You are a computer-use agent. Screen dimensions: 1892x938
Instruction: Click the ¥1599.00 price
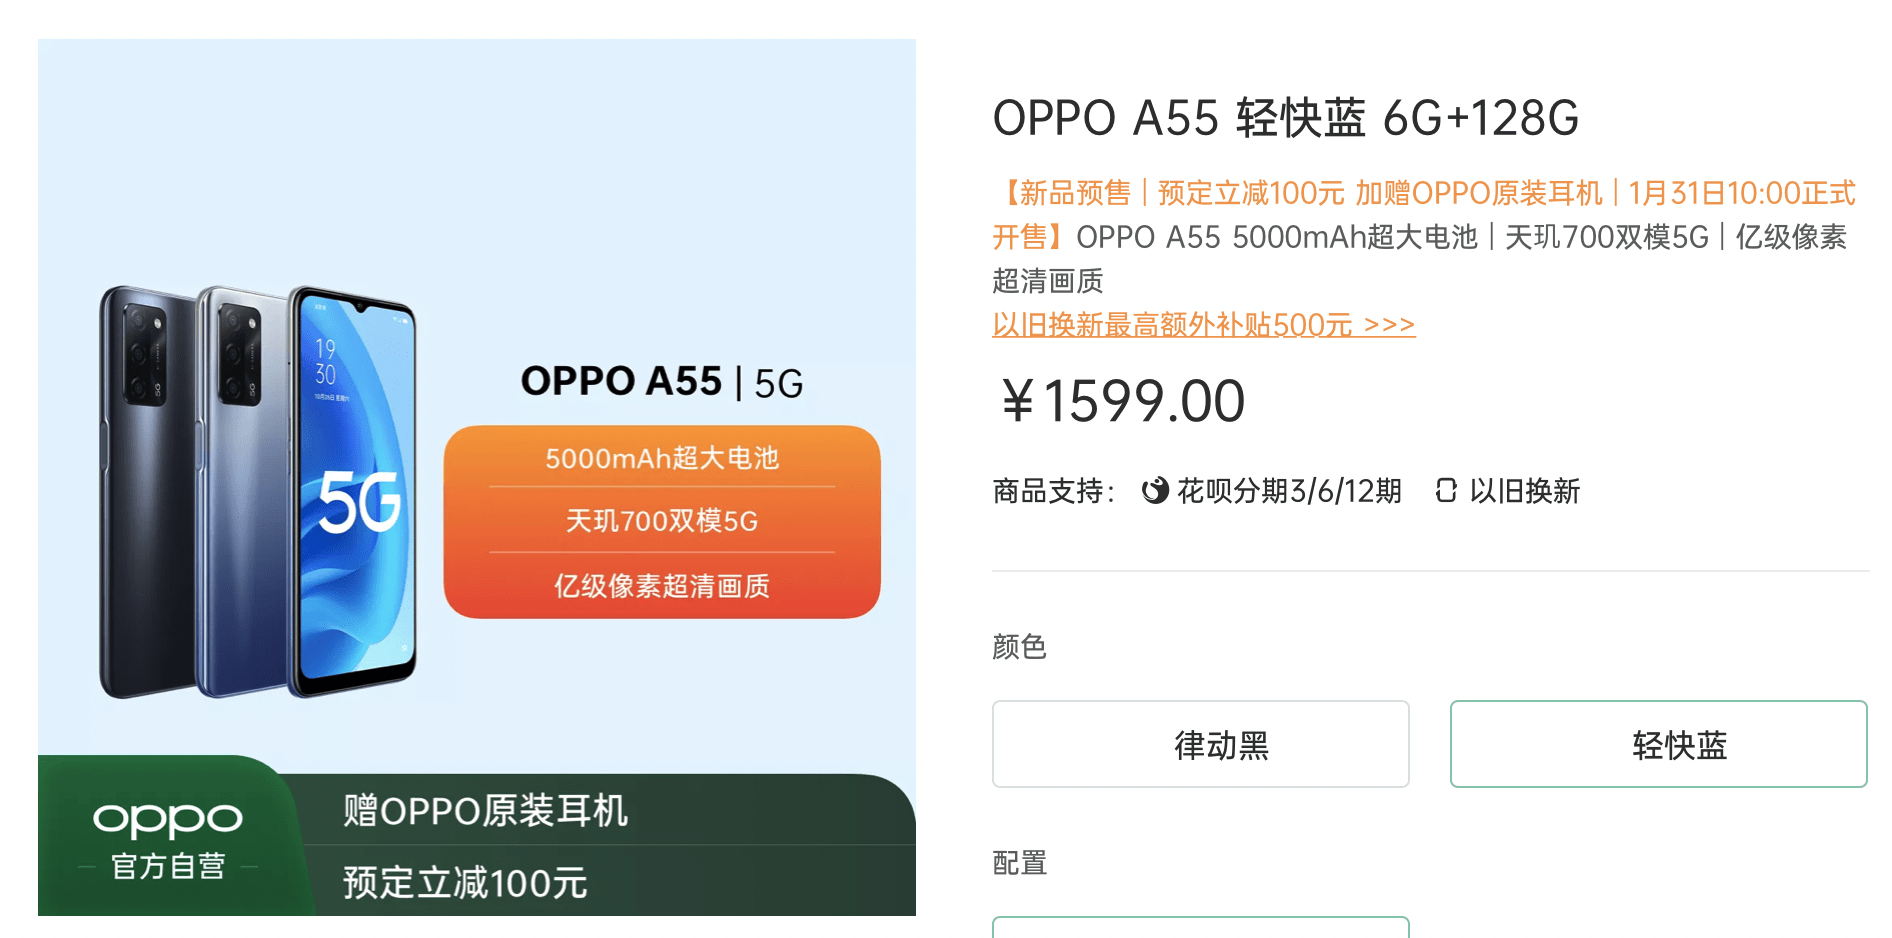point(1122,401)
